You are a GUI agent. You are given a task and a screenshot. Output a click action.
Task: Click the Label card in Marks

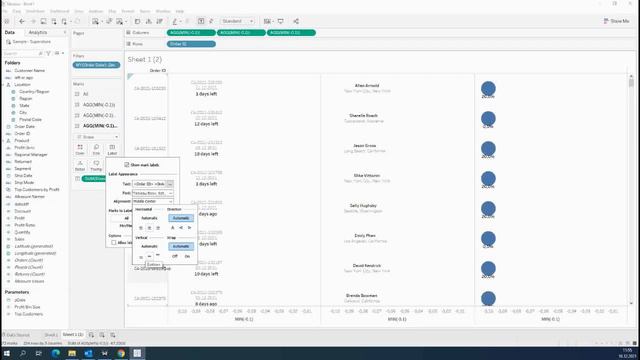click(112, 149)
